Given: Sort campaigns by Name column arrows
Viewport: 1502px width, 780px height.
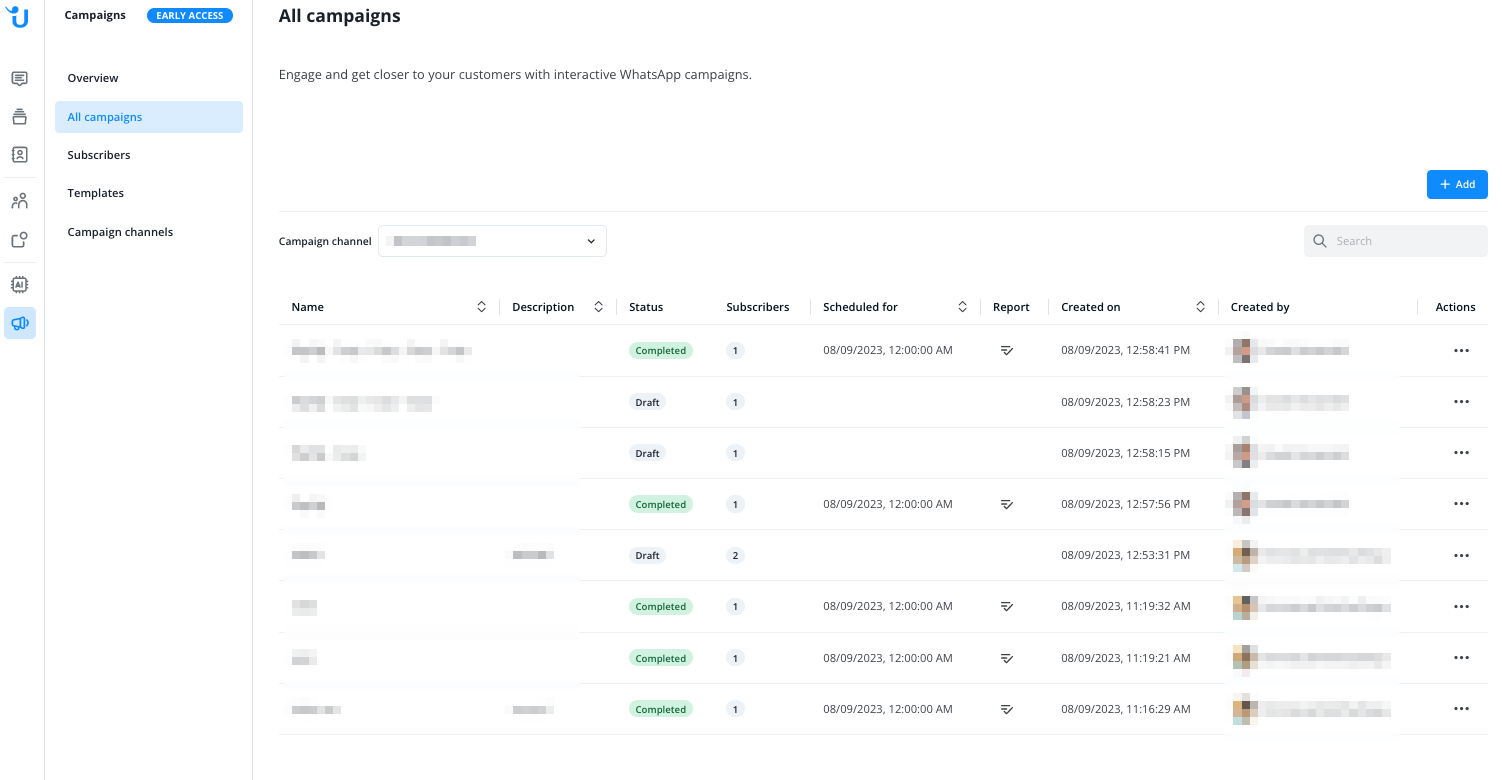Looking at the screenshot, I should [x=481, y=307].
